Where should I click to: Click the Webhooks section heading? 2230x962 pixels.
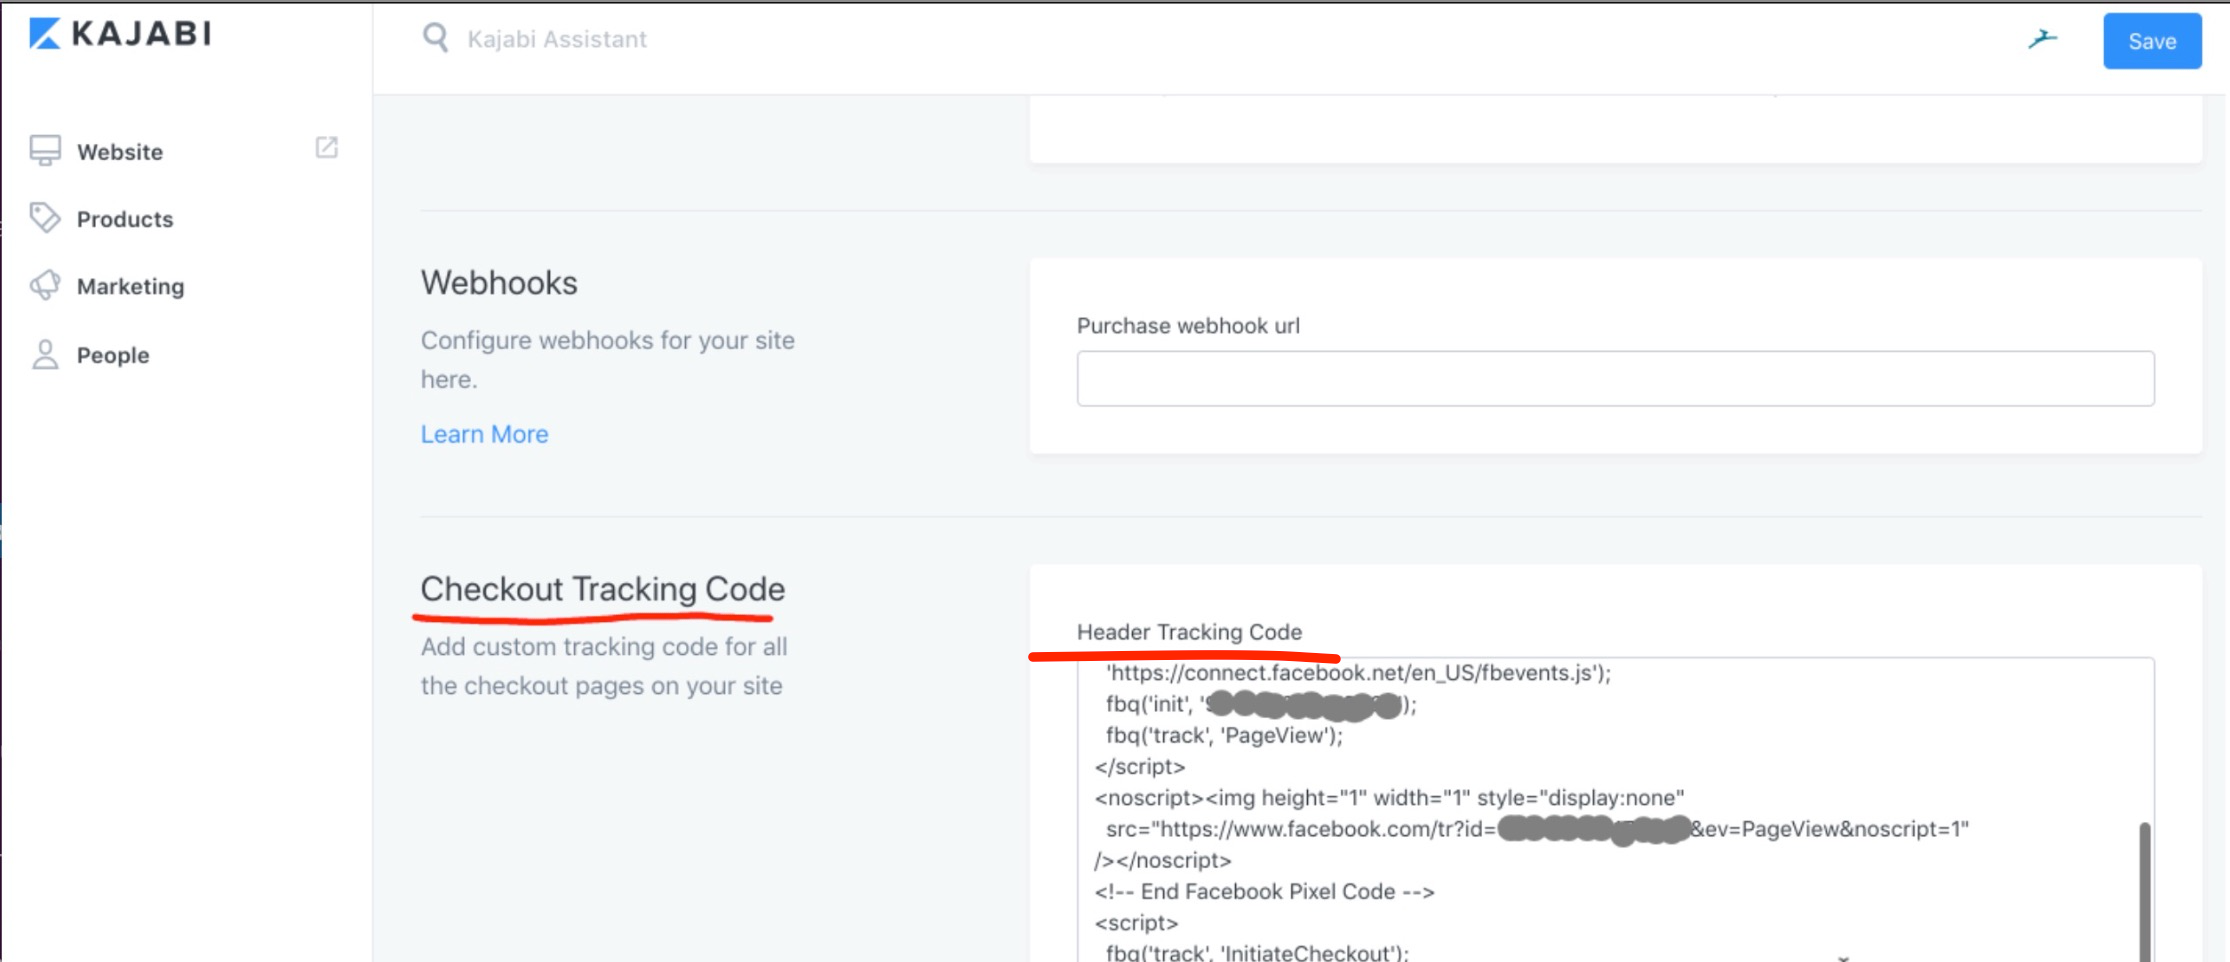point(499,283)
